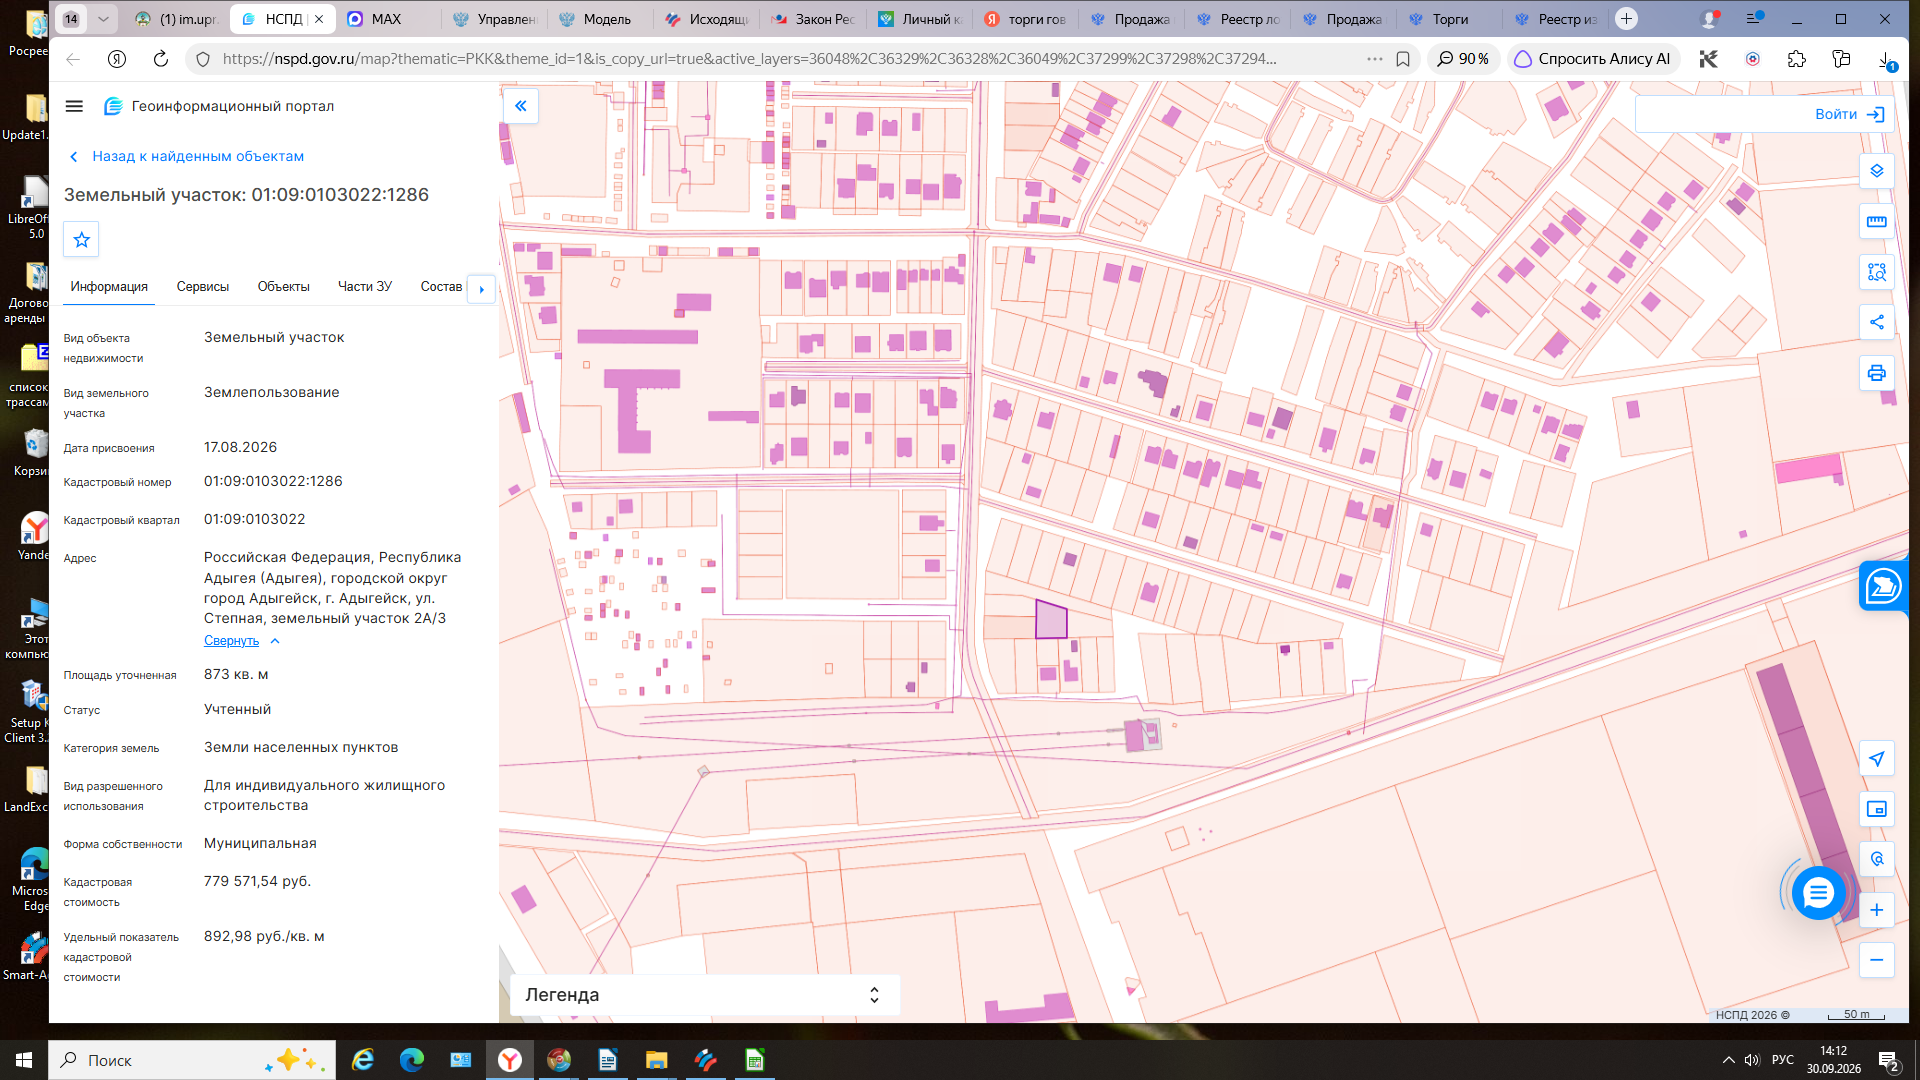Open a new browser tab

point(1627,18)
